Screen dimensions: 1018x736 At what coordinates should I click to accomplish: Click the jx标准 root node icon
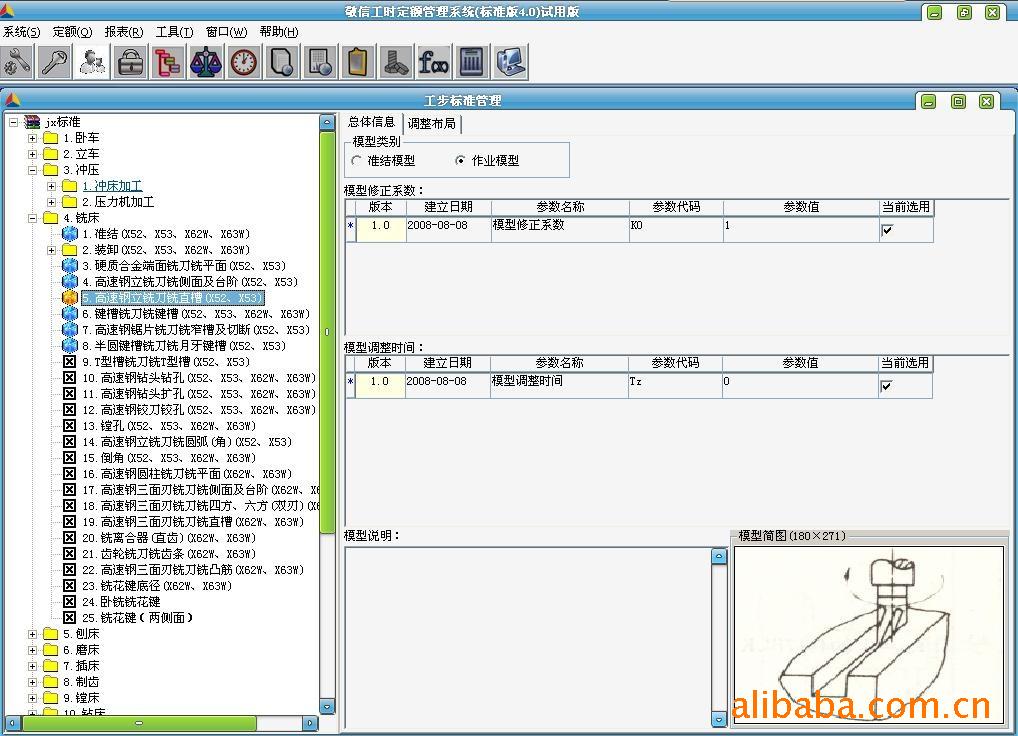pyautogui.click(x=32, y=122)
